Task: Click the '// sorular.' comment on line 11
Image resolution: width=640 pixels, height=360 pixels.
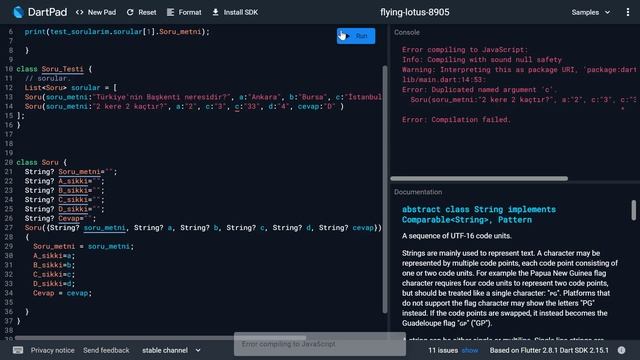Action: coord(48,78)
